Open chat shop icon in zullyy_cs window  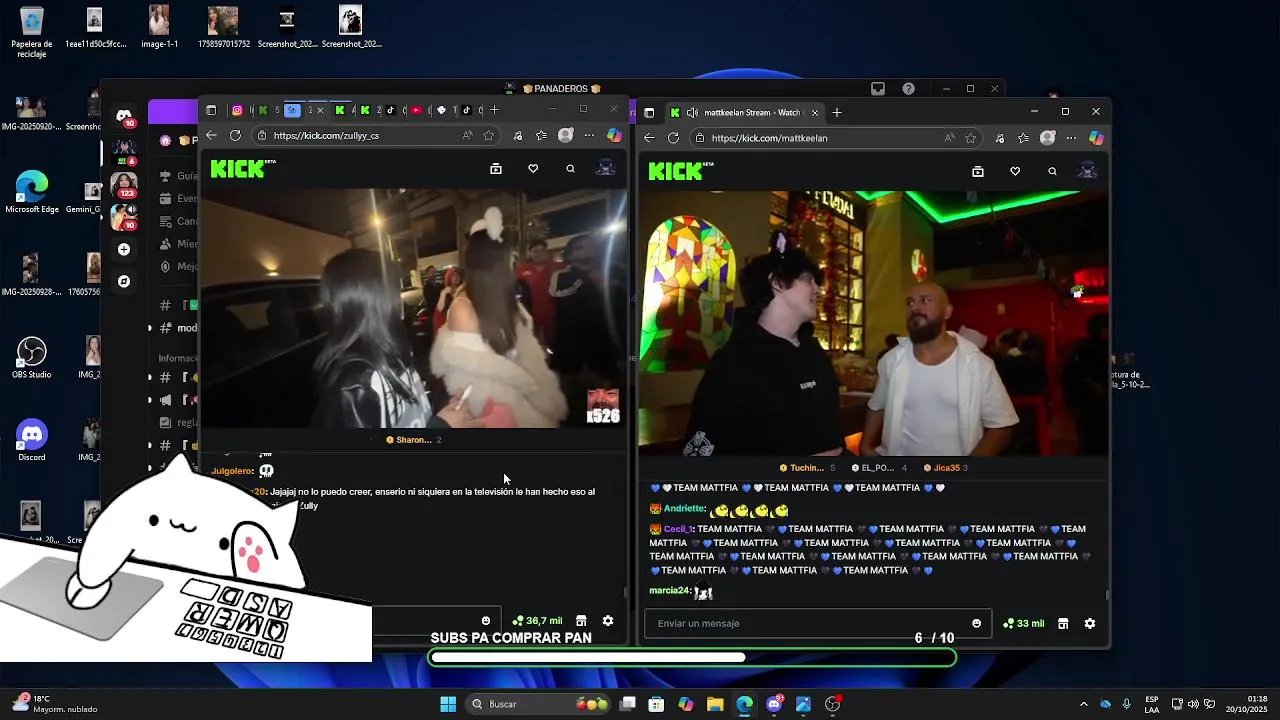(581, 621)
